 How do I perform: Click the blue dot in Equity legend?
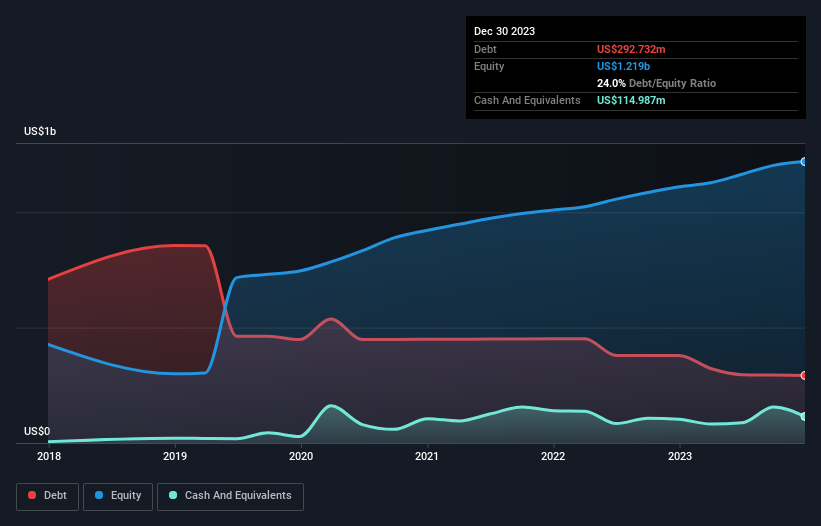coord(99,495)
